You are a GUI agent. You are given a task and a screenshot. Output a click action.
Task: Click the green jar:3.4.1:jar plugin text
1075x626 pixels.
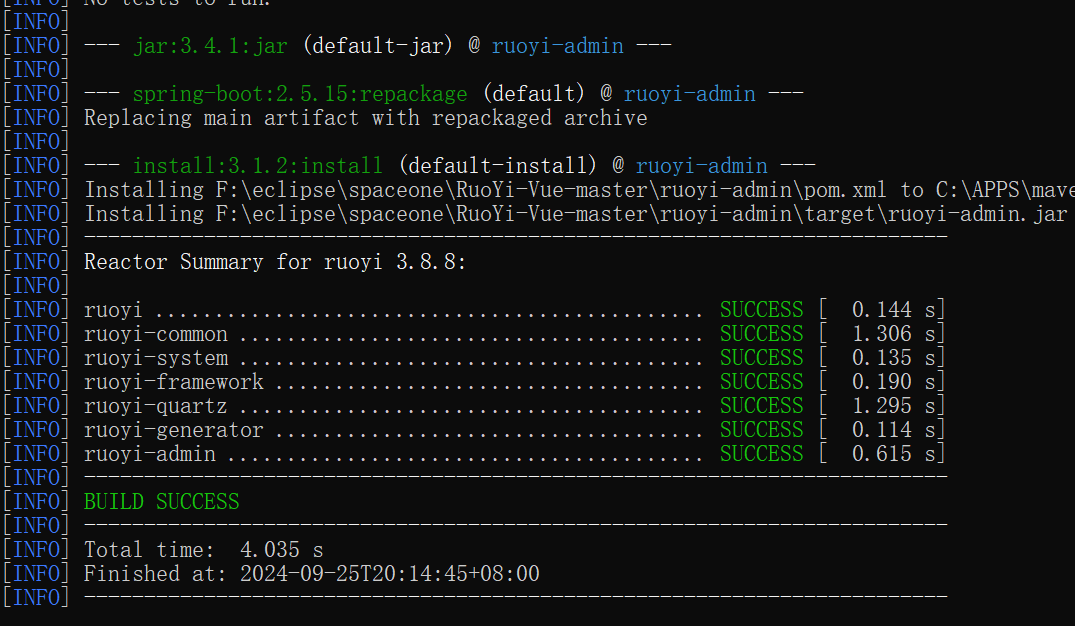tap(209, 46)
